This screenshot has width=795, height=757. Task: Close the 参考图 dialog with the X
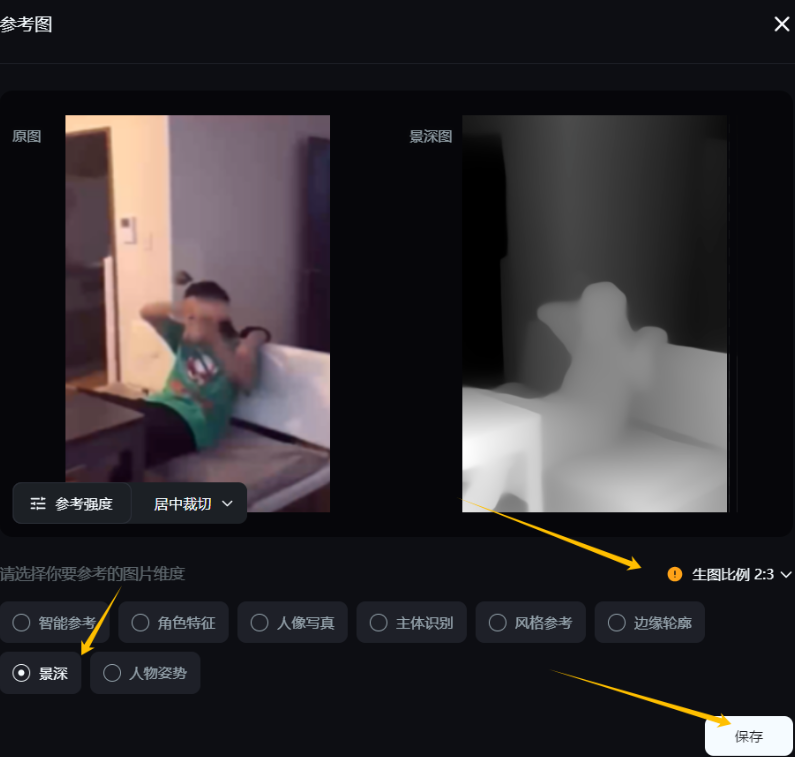point(781,24)
